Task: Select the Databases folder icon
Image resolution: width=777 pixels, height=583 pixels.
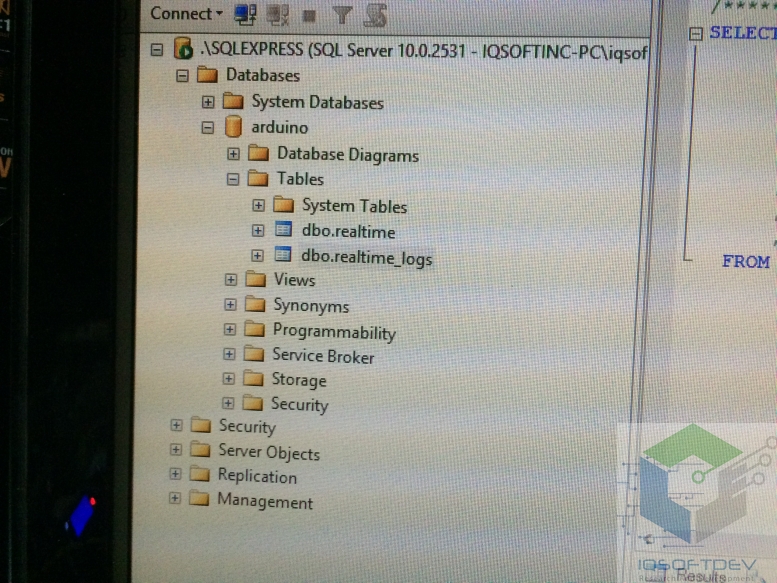Action: (207, 75)
